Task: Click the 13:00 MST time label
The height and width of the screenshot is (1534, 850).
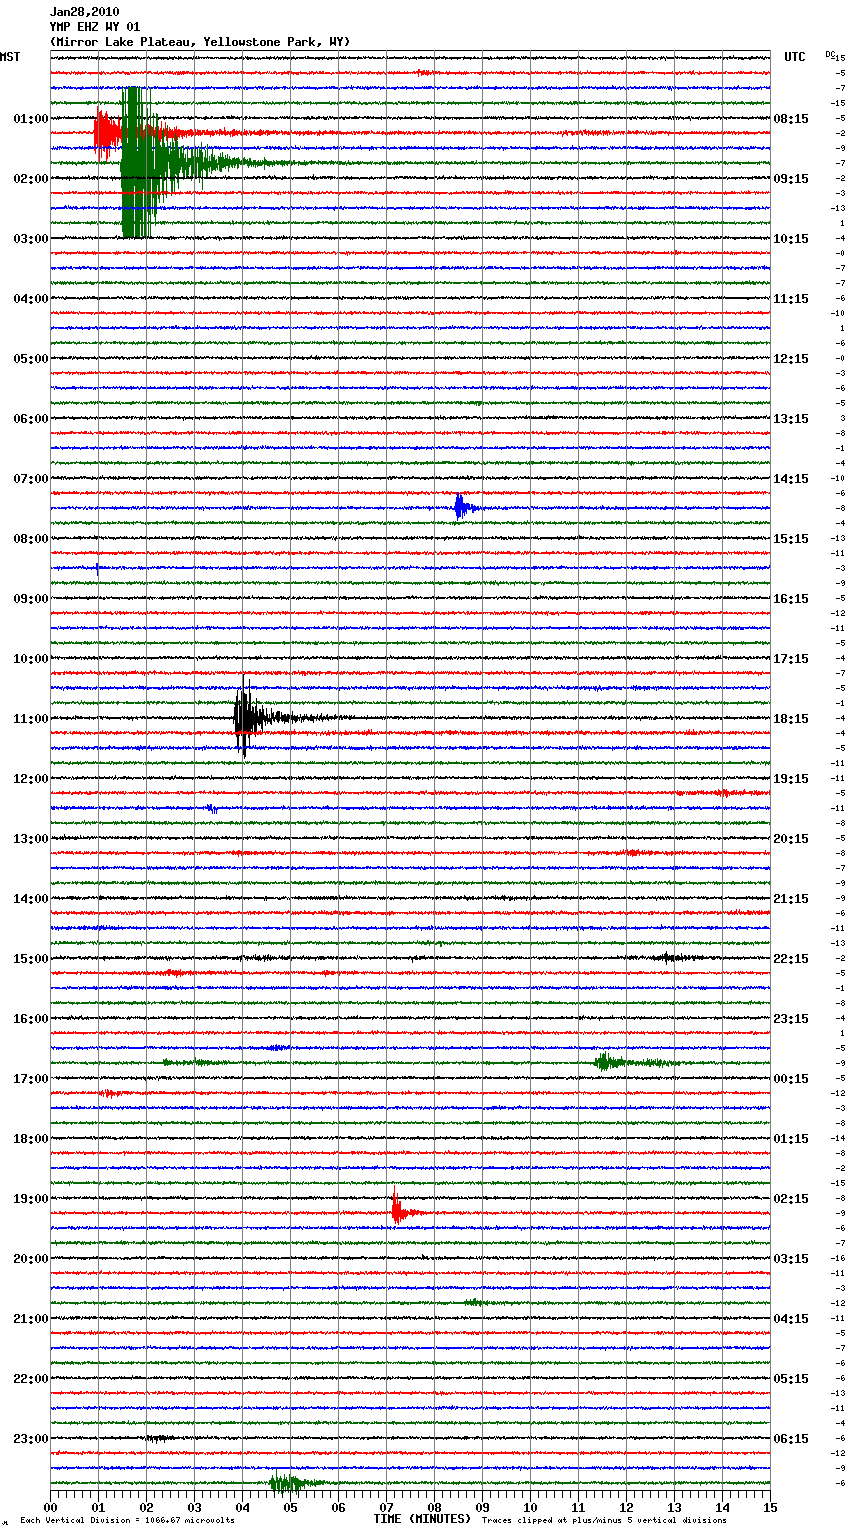Action: pyautogui.click(x=31, y=839)
